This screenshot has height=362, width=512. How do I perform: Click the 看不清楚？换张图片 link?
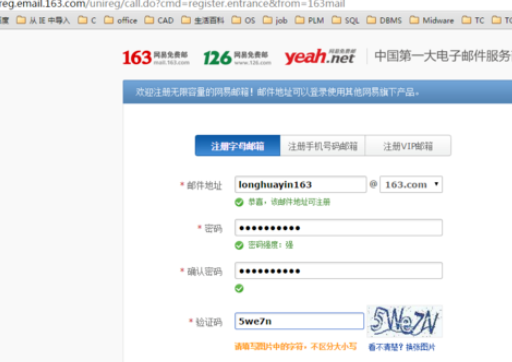402,347
